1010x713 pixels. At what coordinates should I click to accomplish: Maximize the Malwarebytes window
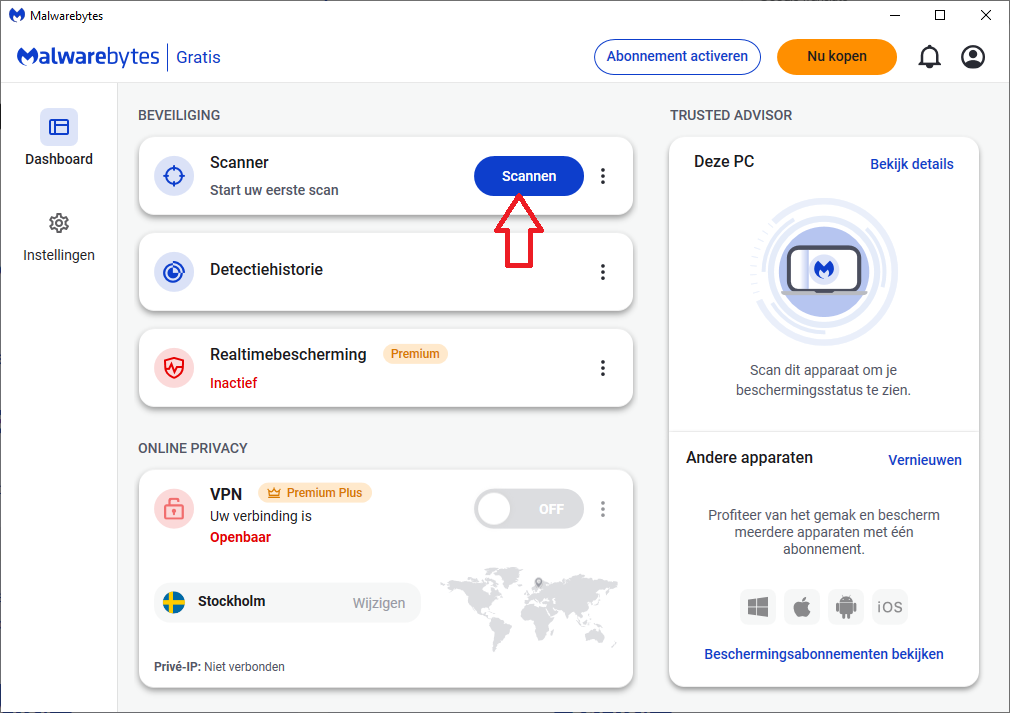click(x=940, y=15)
